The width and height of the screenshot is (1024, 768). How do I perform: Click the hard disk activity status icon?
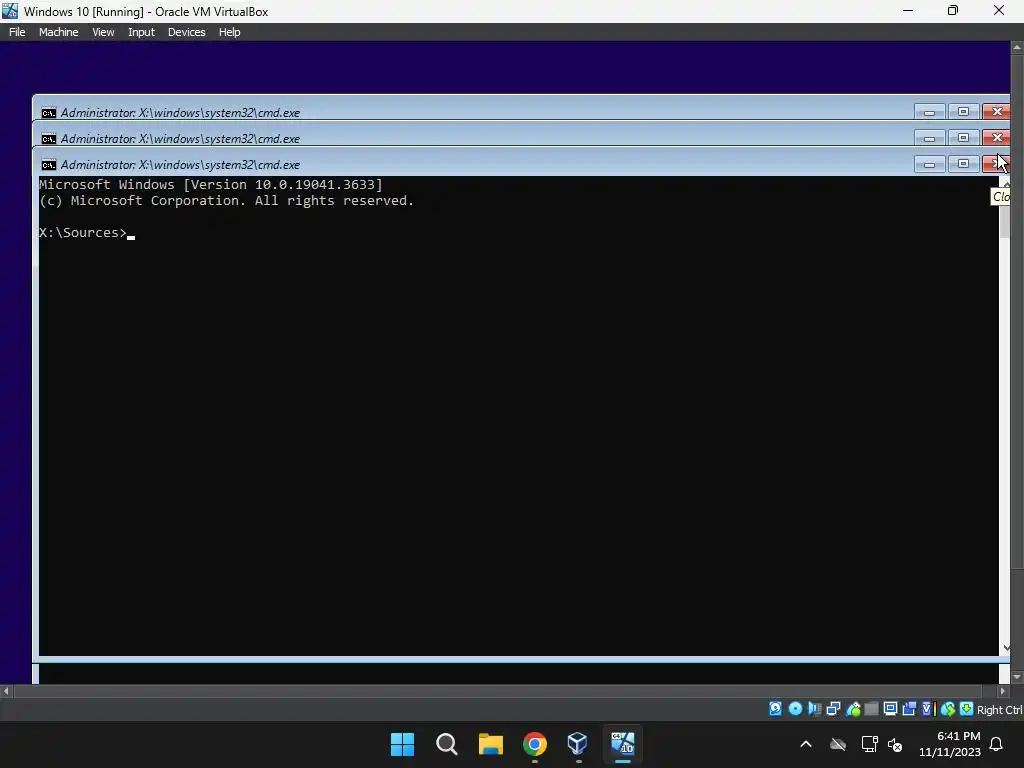click(775, 709)
